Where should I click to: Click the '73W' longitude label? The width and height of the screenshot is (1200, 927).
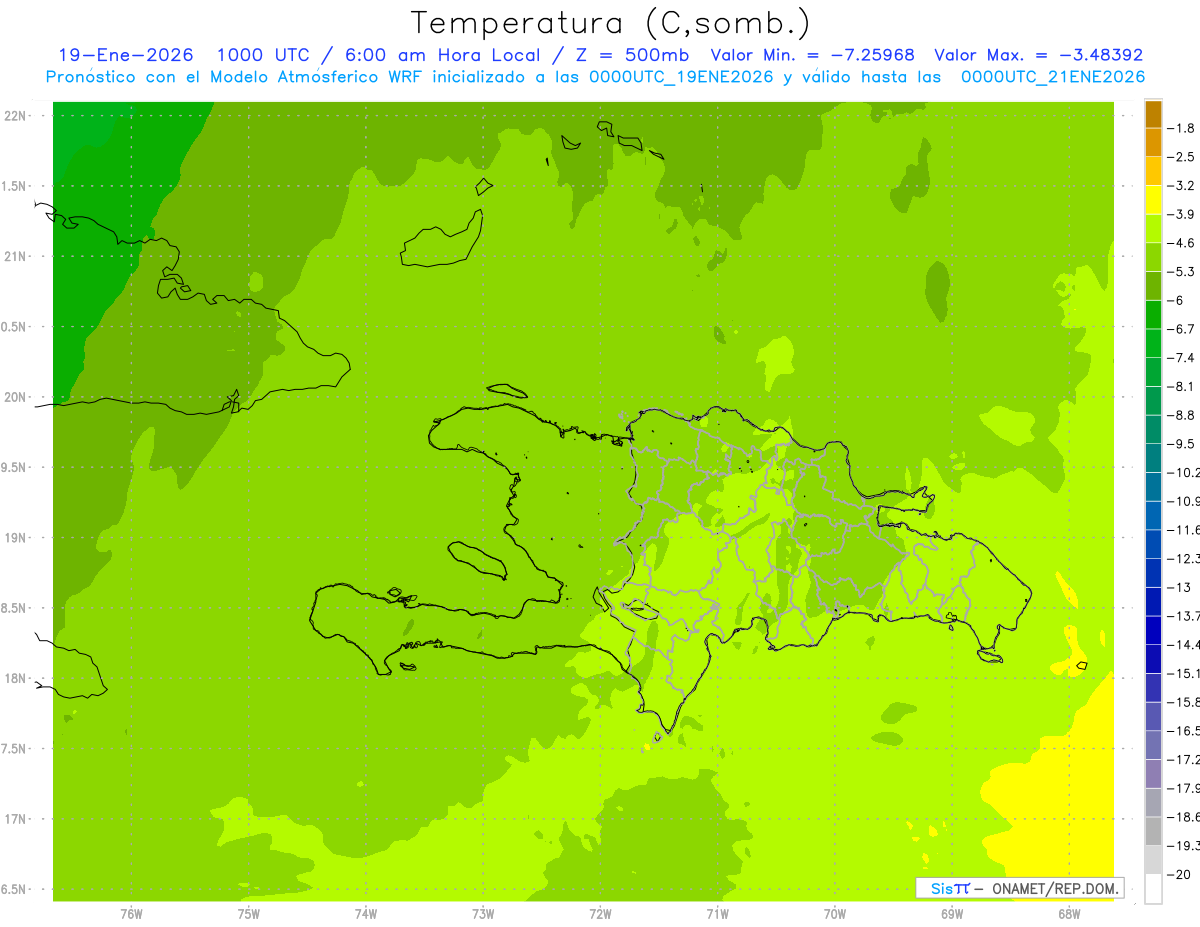[x=483, y=914]
